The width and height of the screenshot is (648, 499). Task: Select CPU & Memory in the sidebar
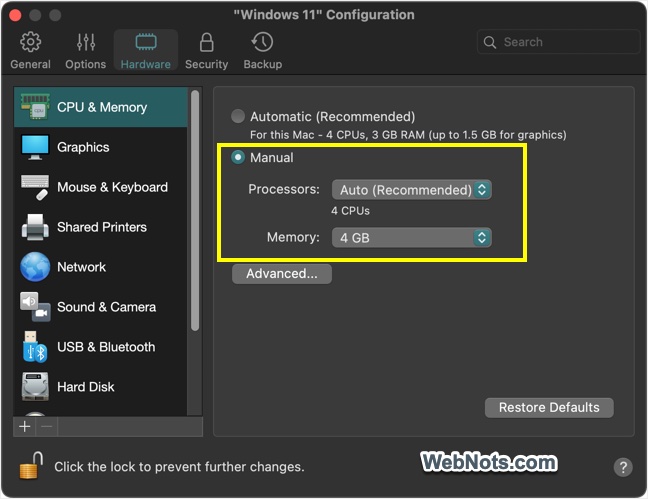tap(100, 107)
